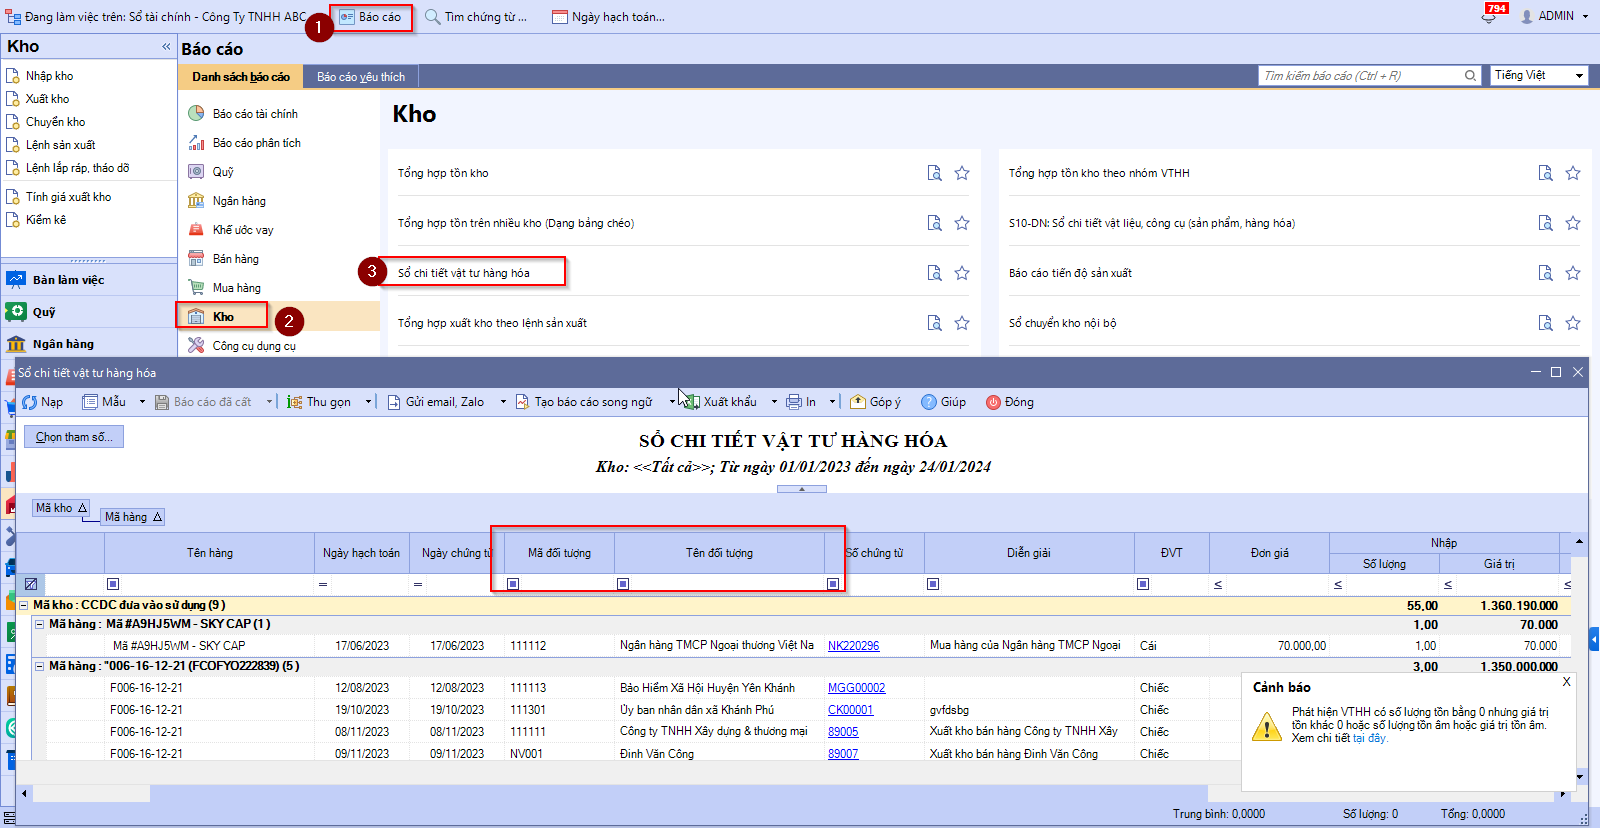Screen dimensions: 1600x828
Task: Close the Cảnh báo warning popup
Action: 1566,681
